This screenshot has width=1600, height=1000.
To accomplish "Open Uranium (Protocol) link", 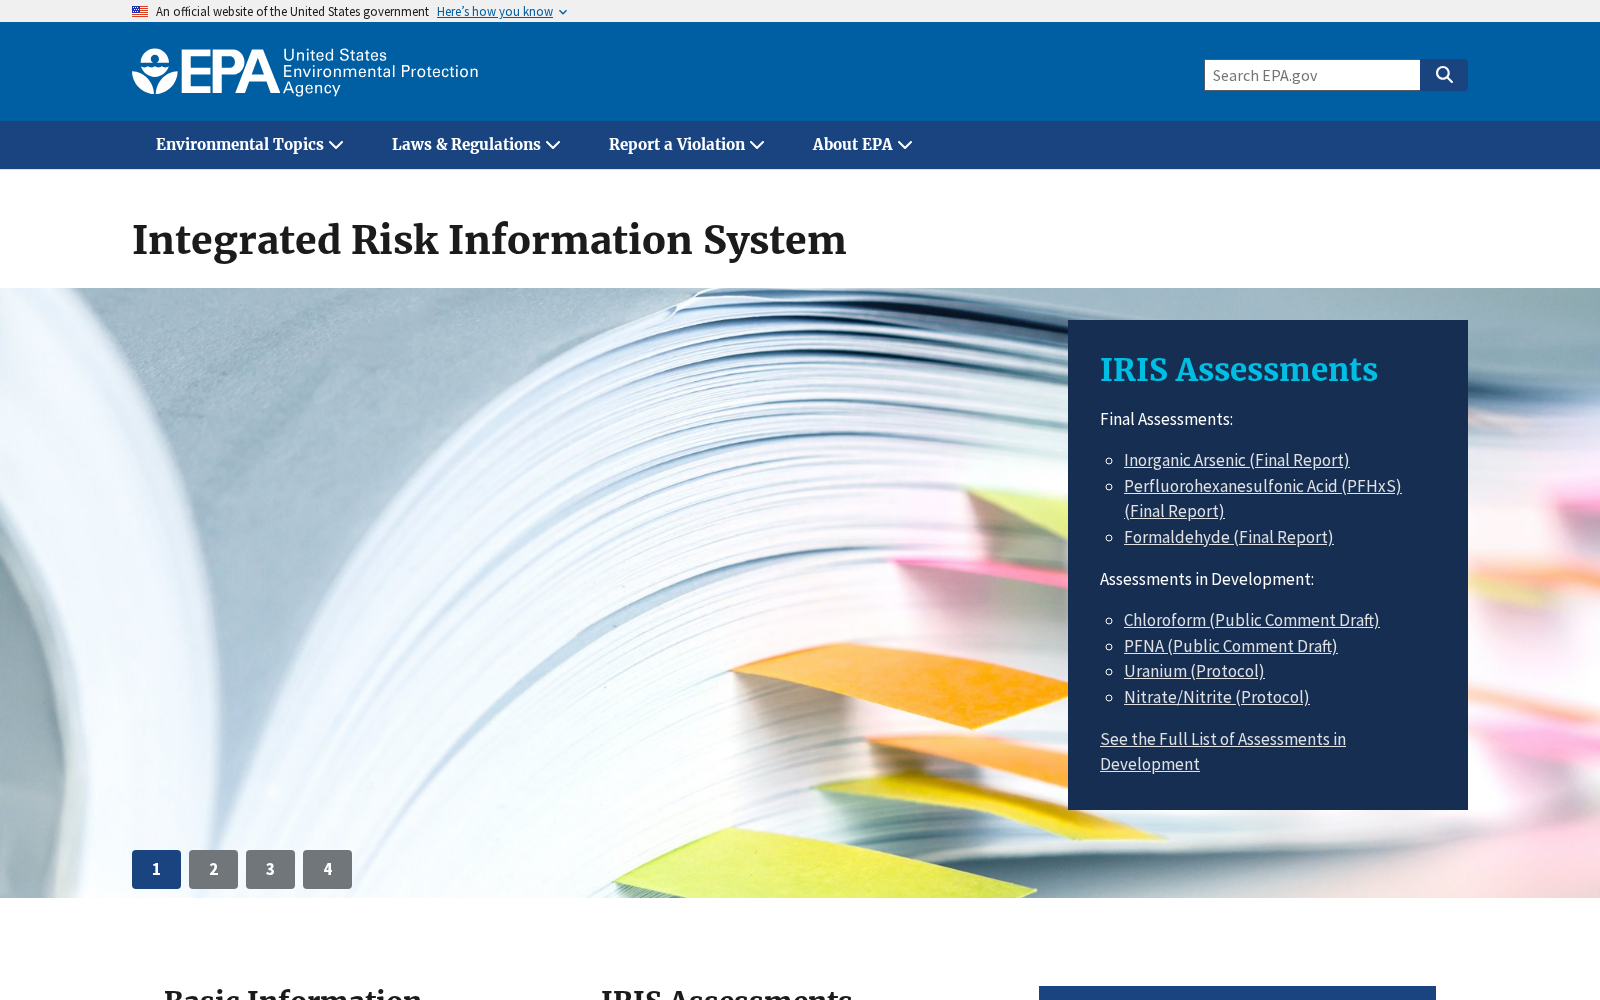I will point(1194,671).
